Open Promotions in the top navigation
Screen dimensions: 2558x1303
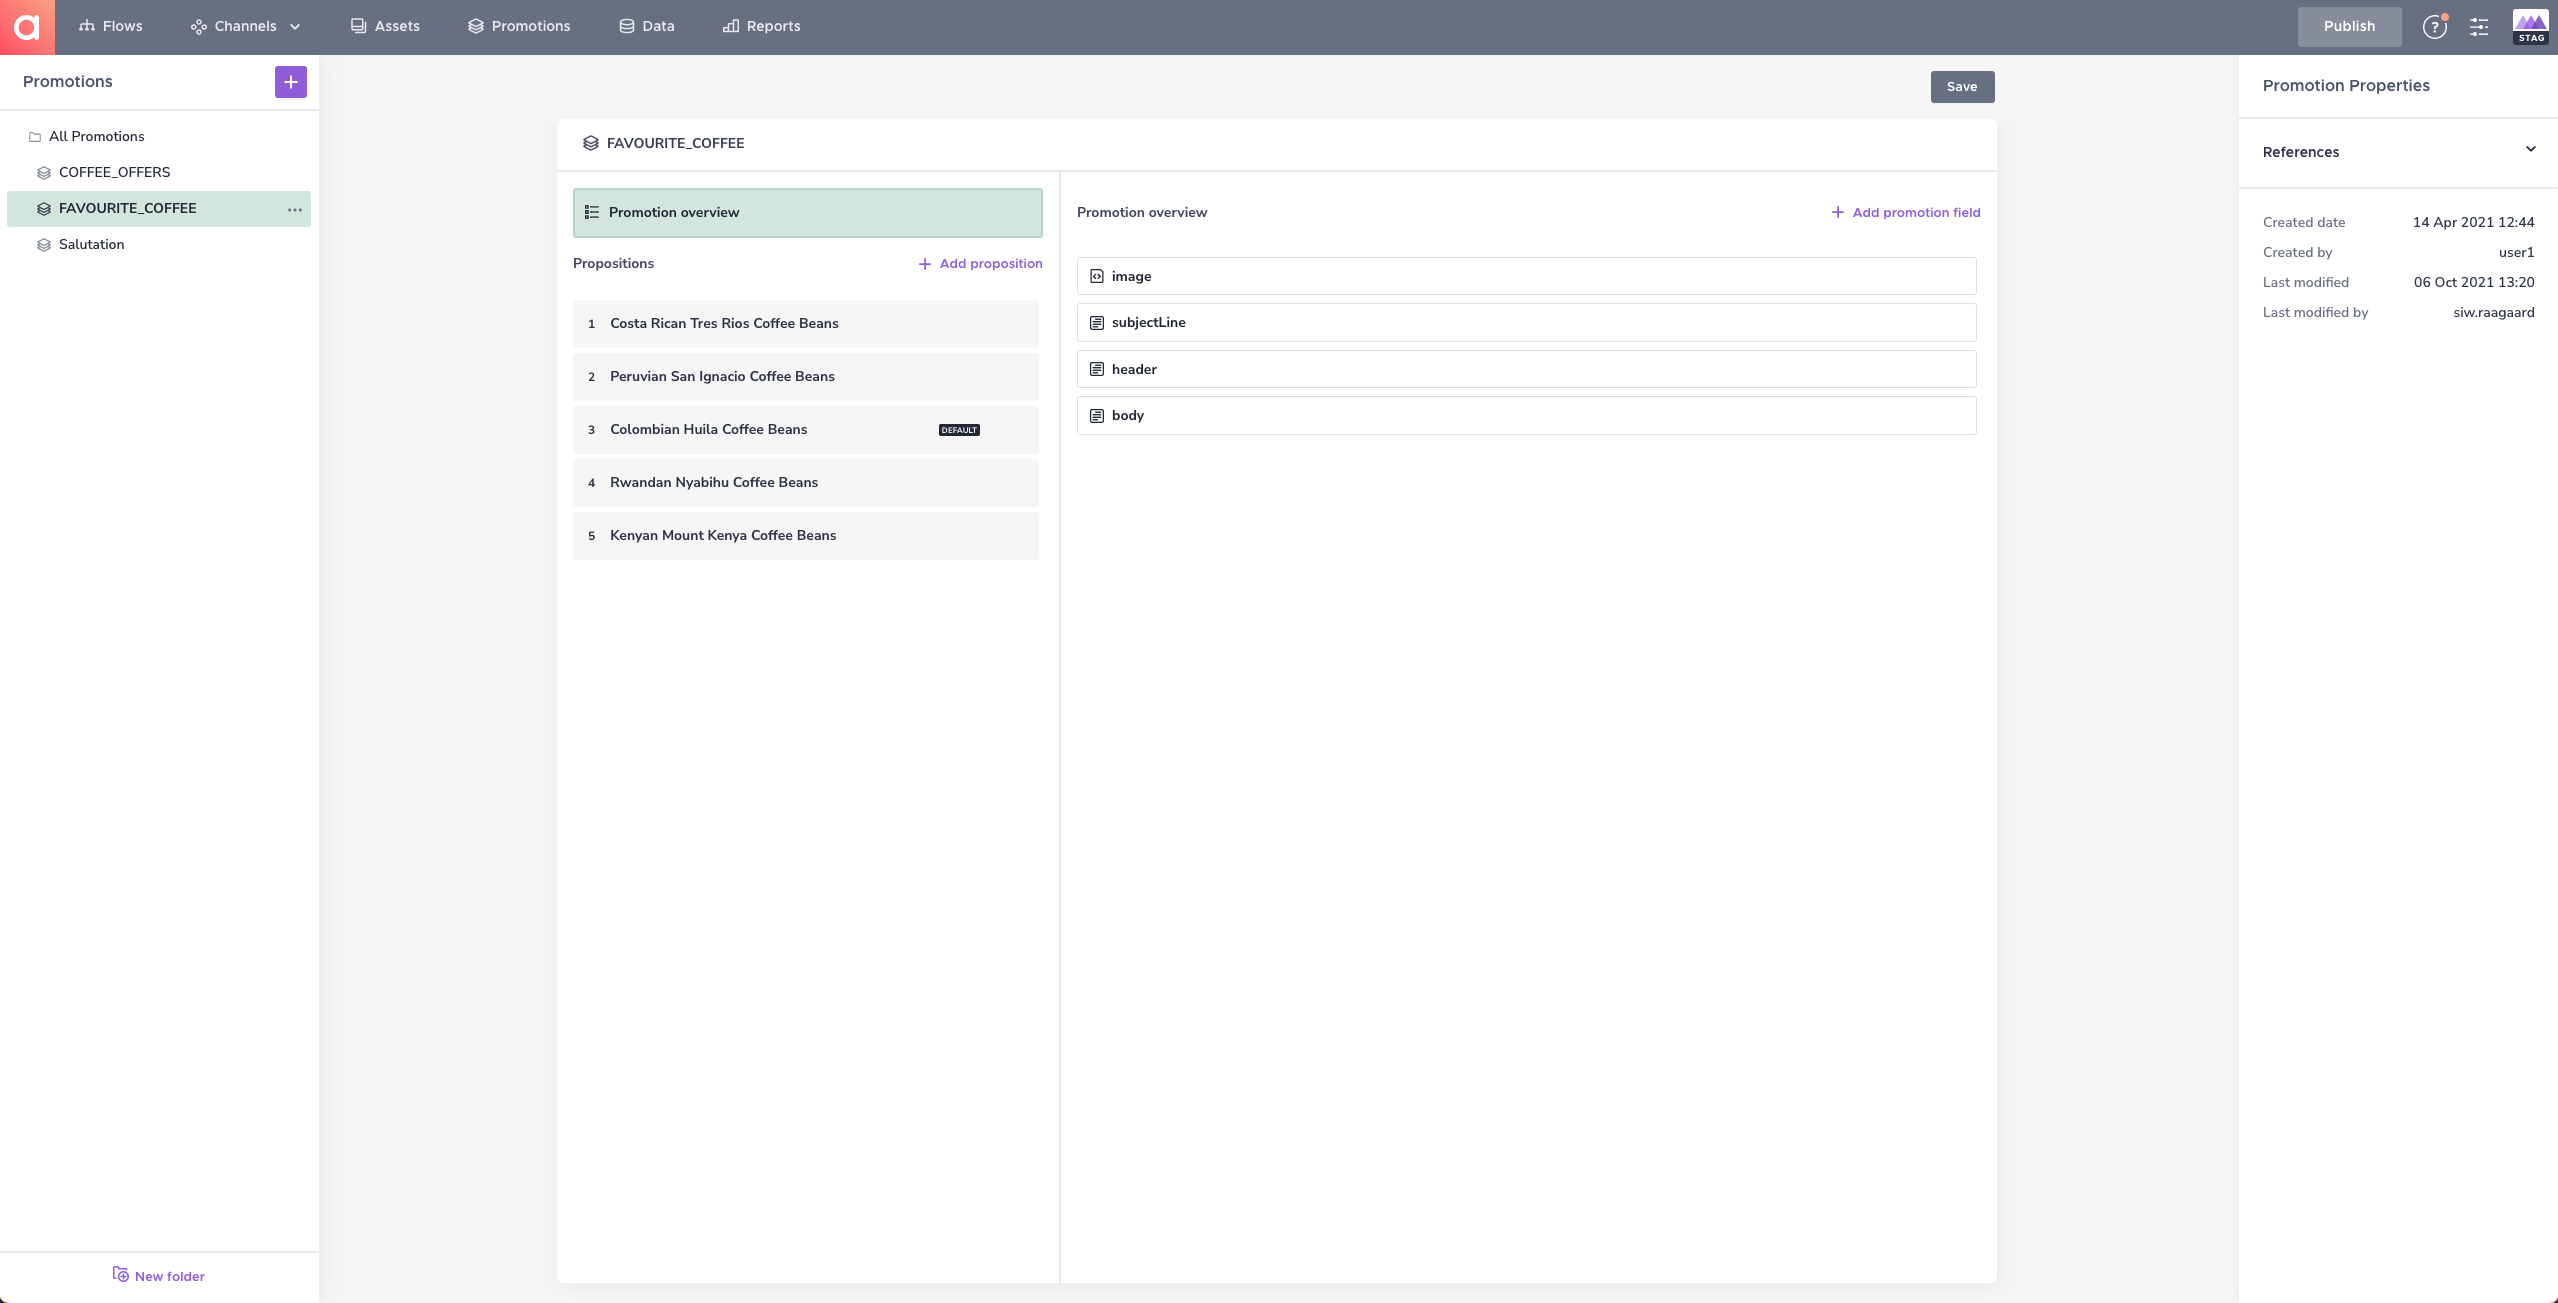tap(519, 26)
